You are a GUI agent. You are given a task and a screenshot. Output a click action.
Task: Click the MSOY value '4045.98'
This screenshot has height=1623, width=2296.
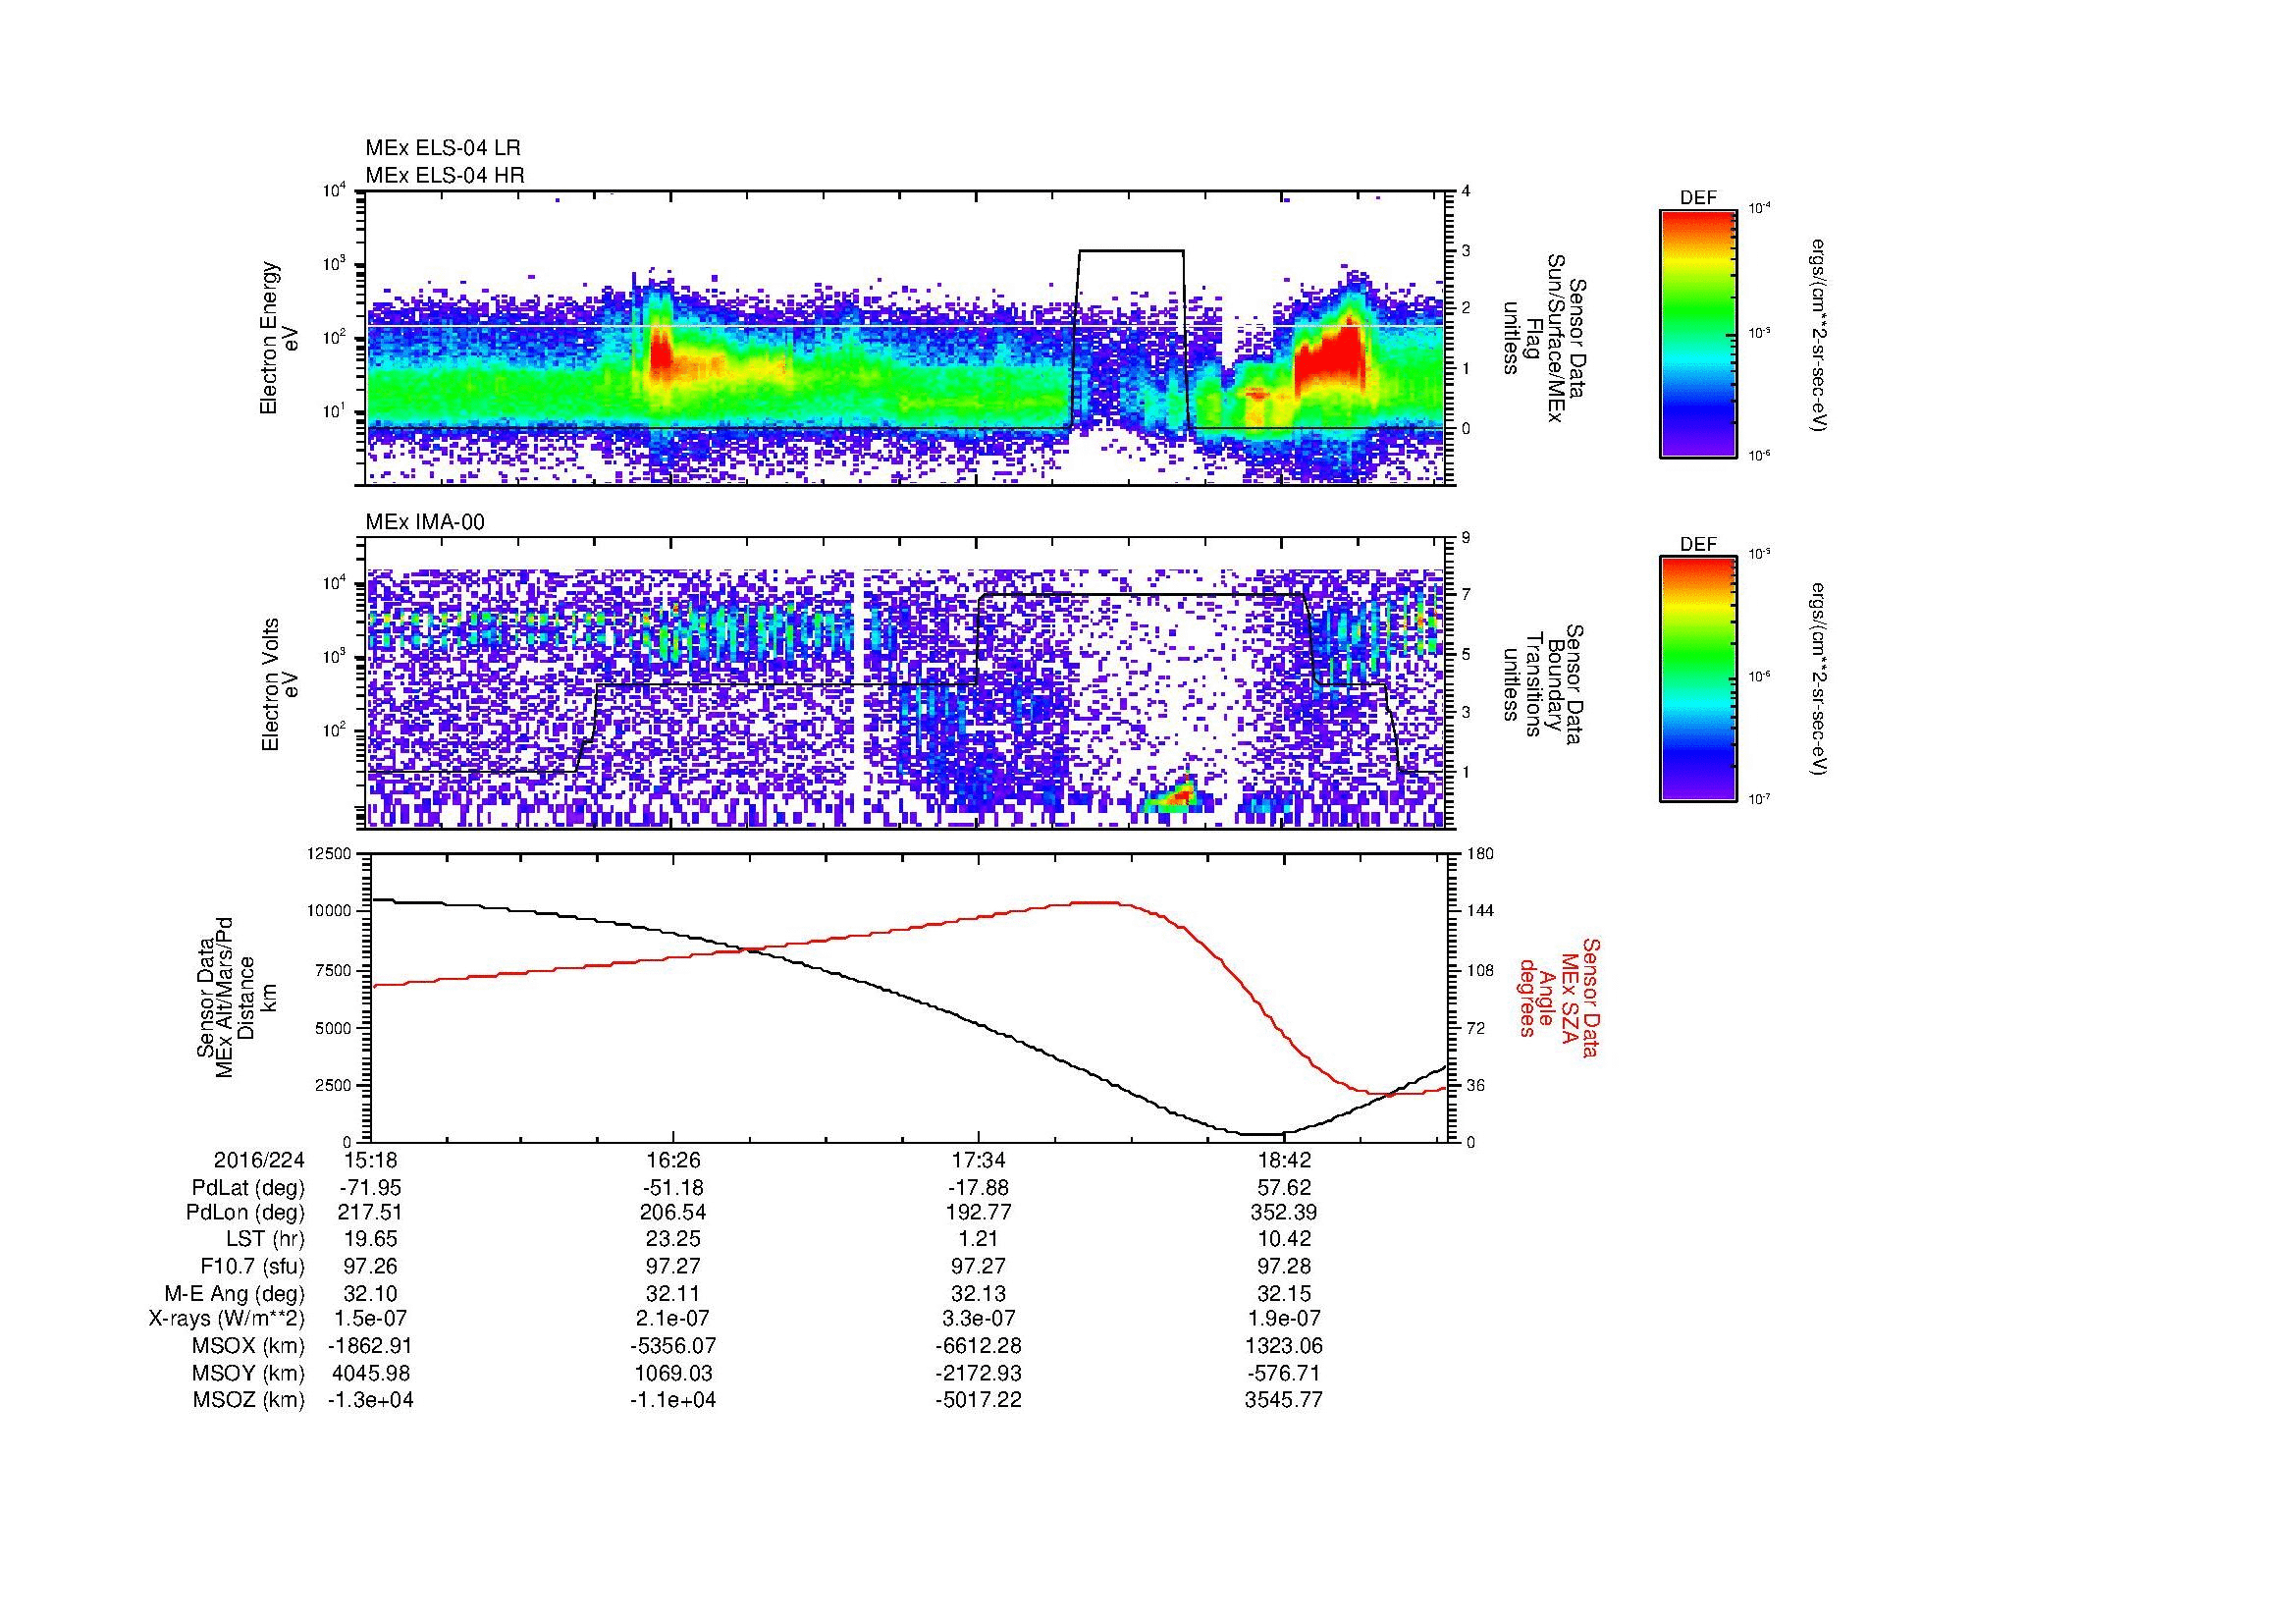pos(370,1373)
